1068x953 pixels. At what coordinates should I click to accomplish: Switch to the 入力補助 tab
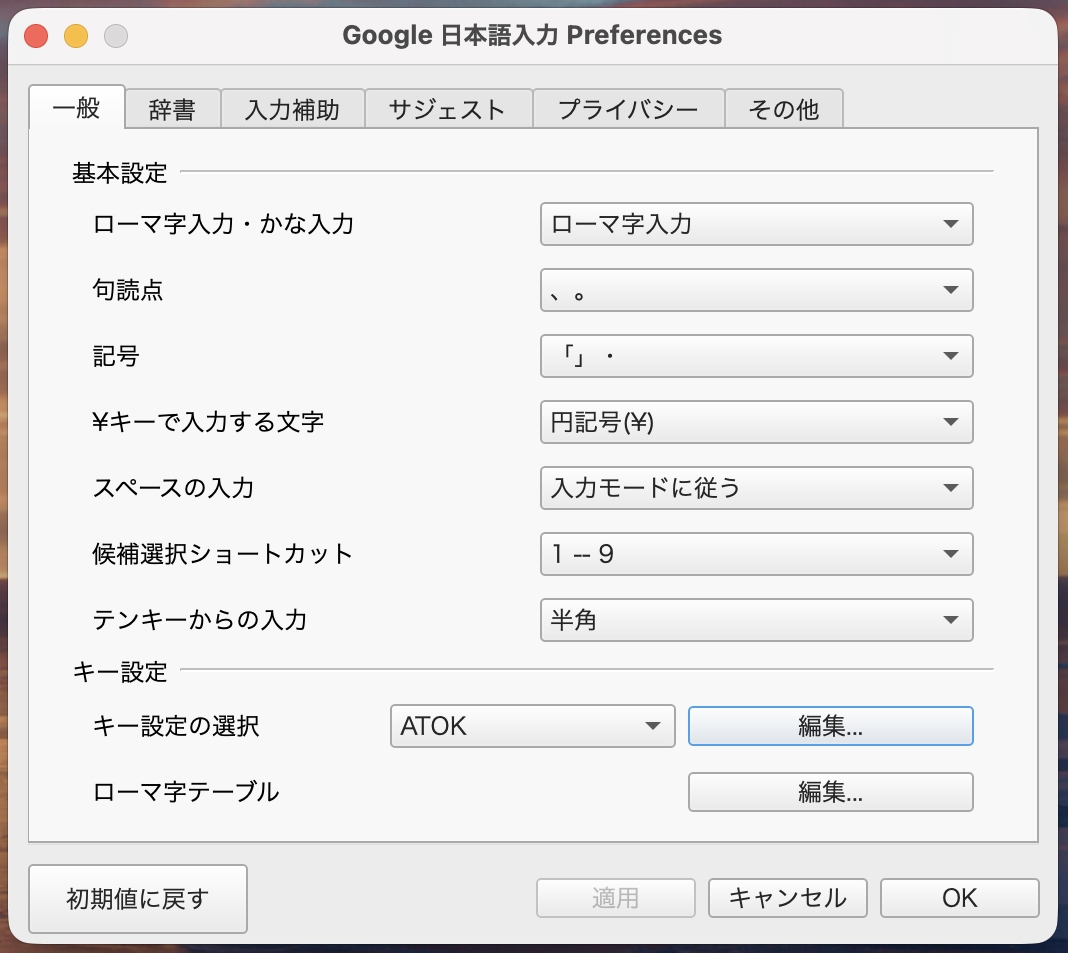point(292,109)
